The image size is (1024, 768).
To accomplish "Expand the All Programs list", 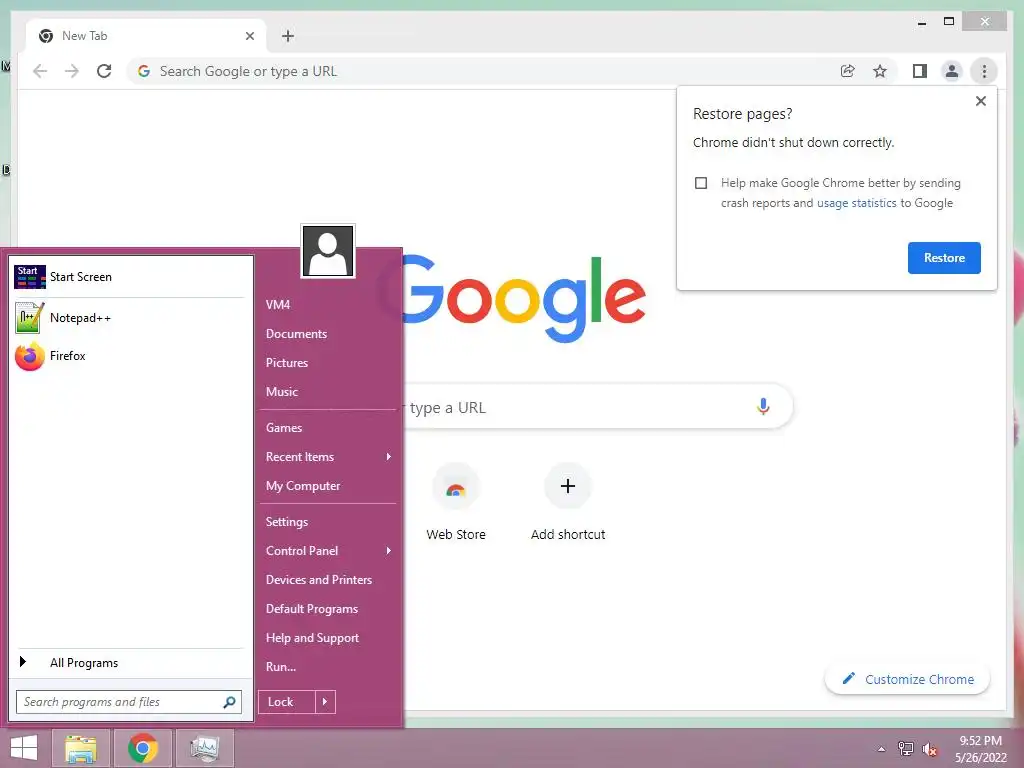I will tap(129, 662).
